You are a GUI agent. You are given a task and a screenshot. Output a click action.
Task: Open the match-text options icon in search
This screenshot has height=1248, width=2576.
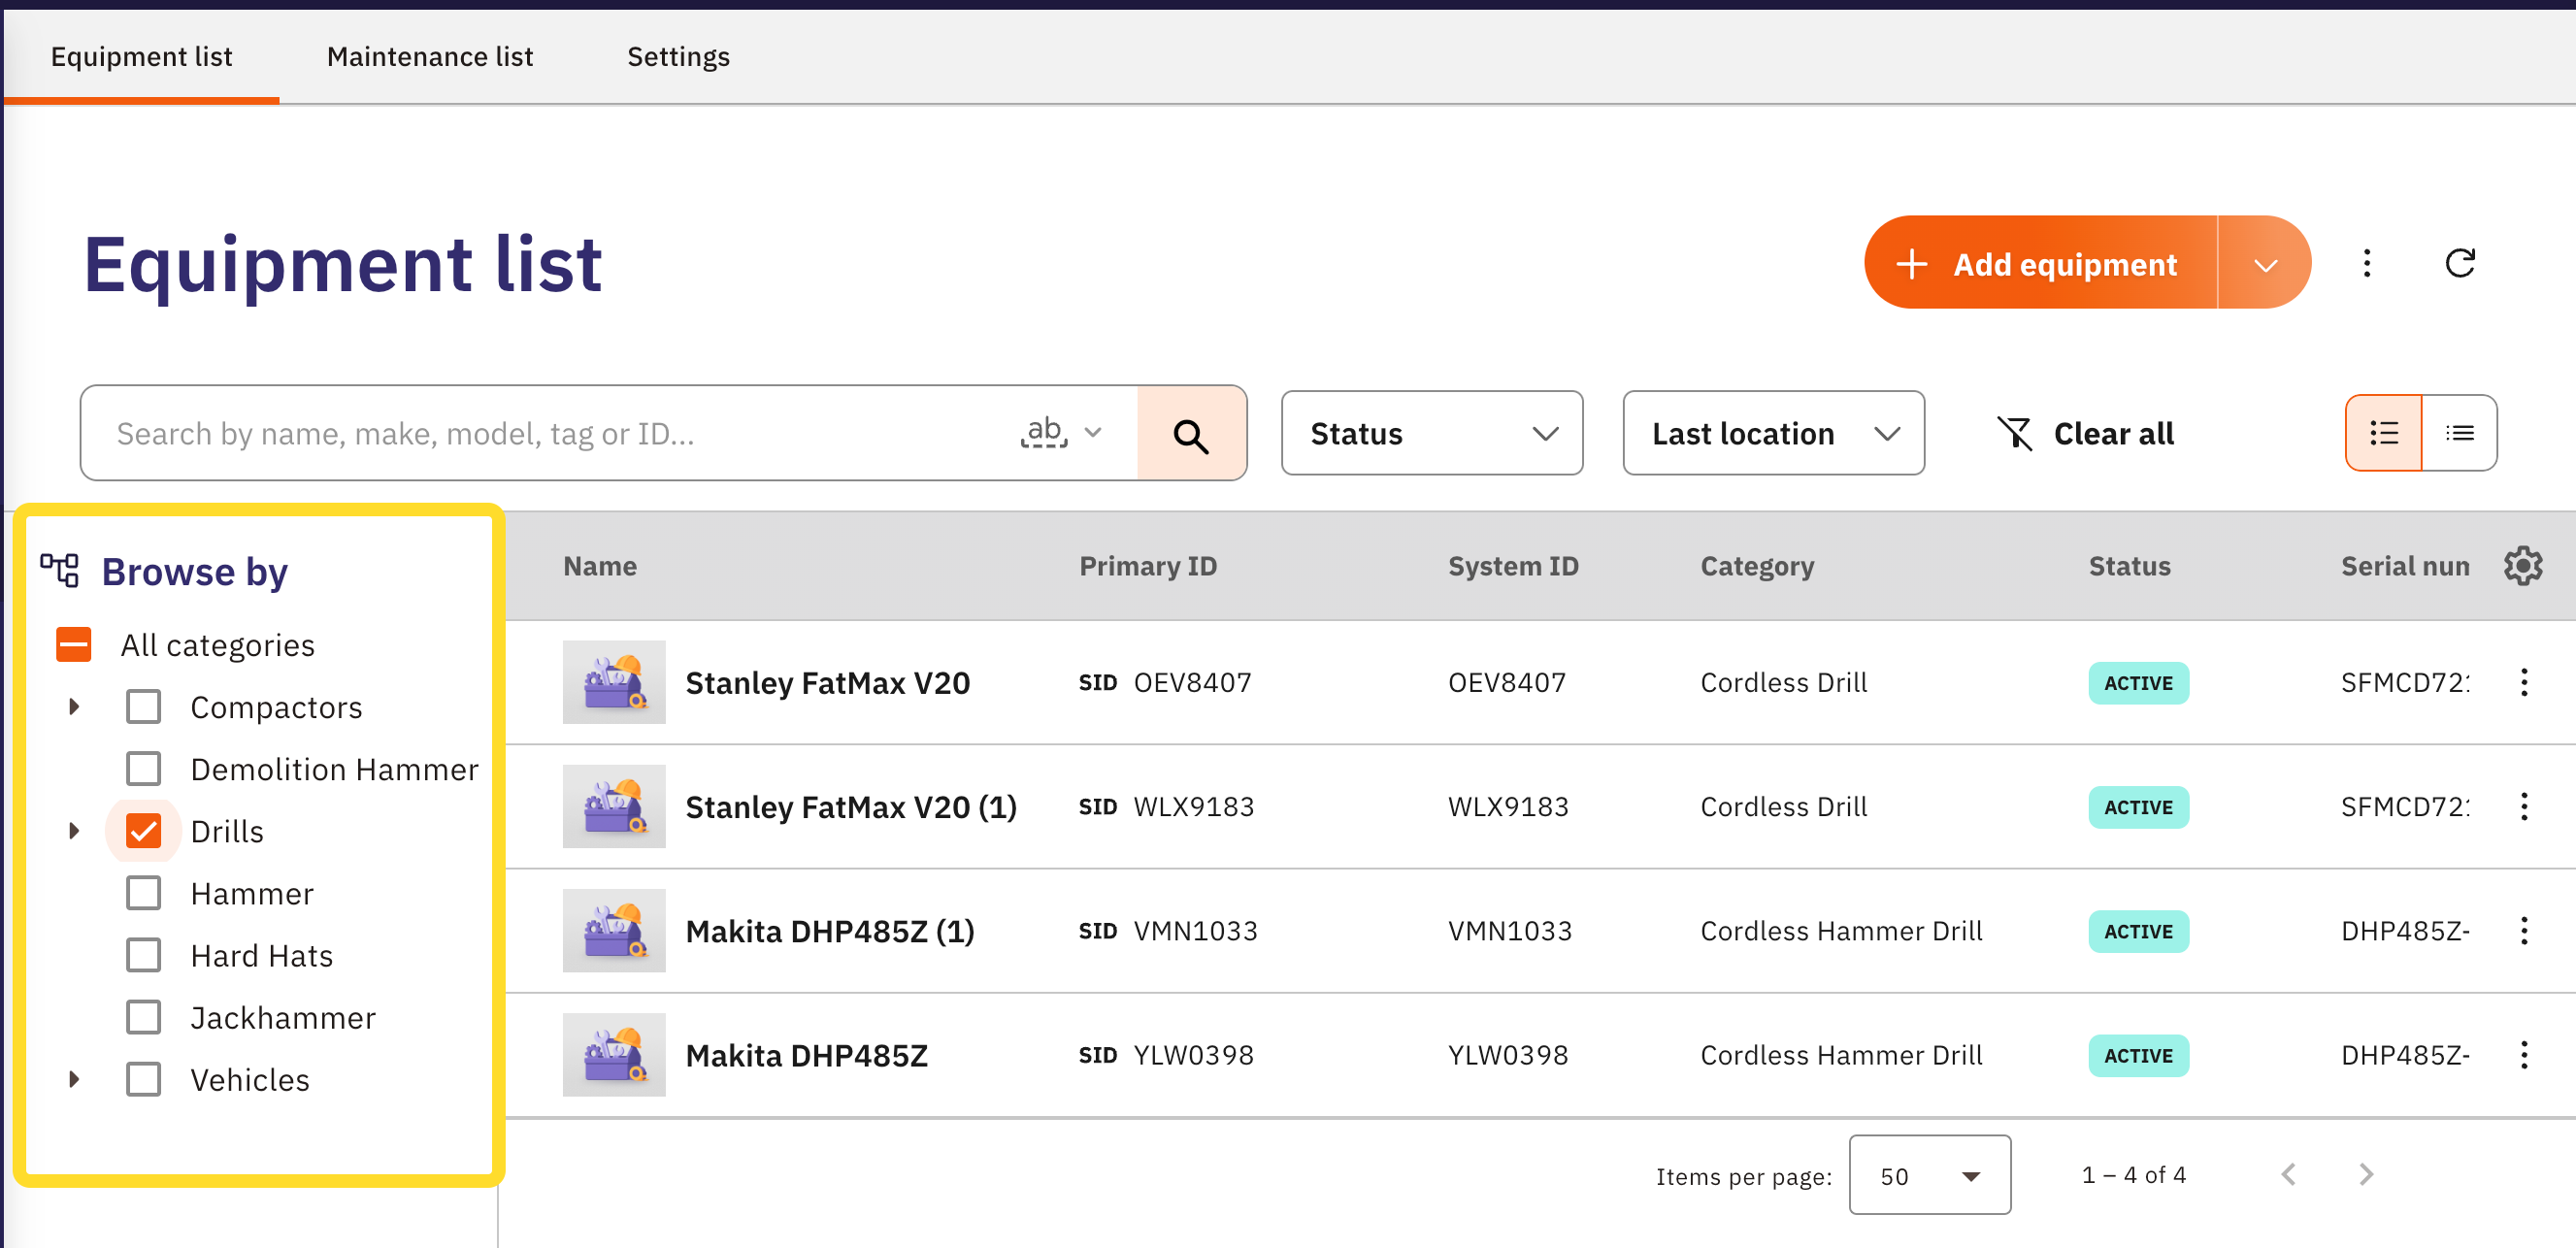1061,433
